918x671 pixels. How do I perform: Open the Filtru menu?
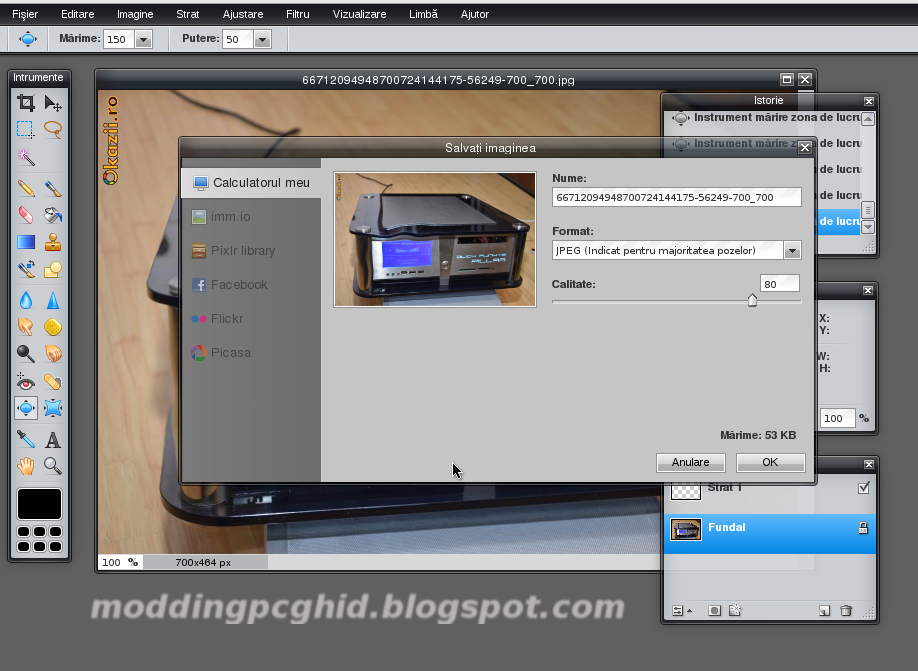click(x=300, y=14)
